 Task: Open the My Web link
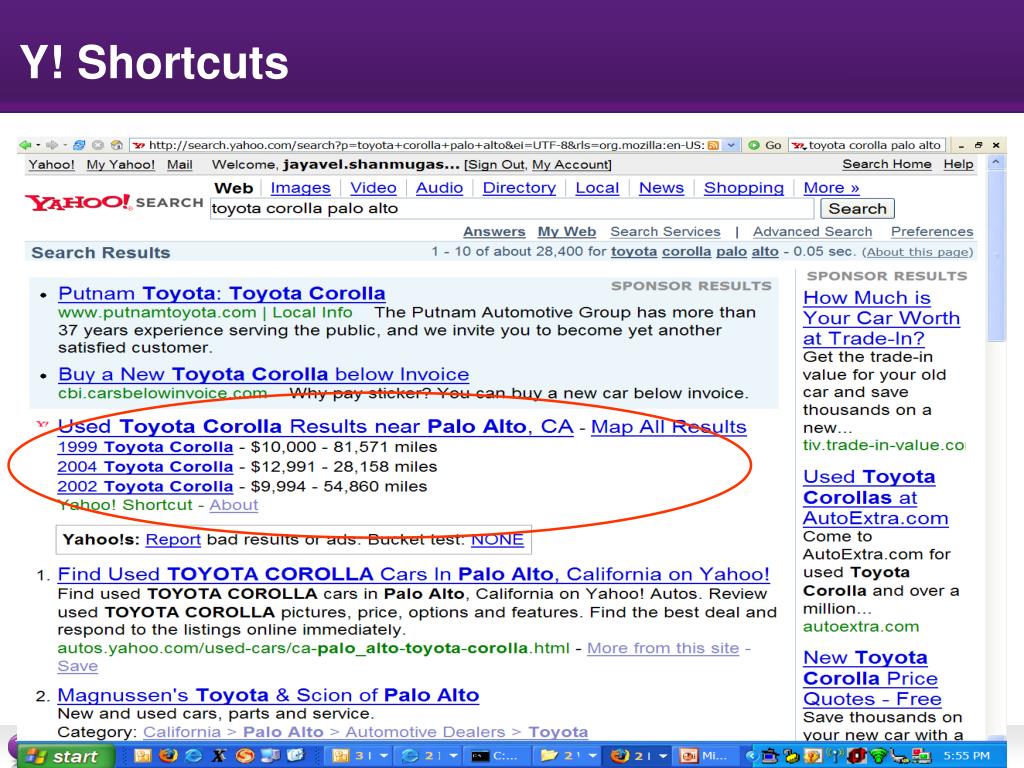(567, 232)
